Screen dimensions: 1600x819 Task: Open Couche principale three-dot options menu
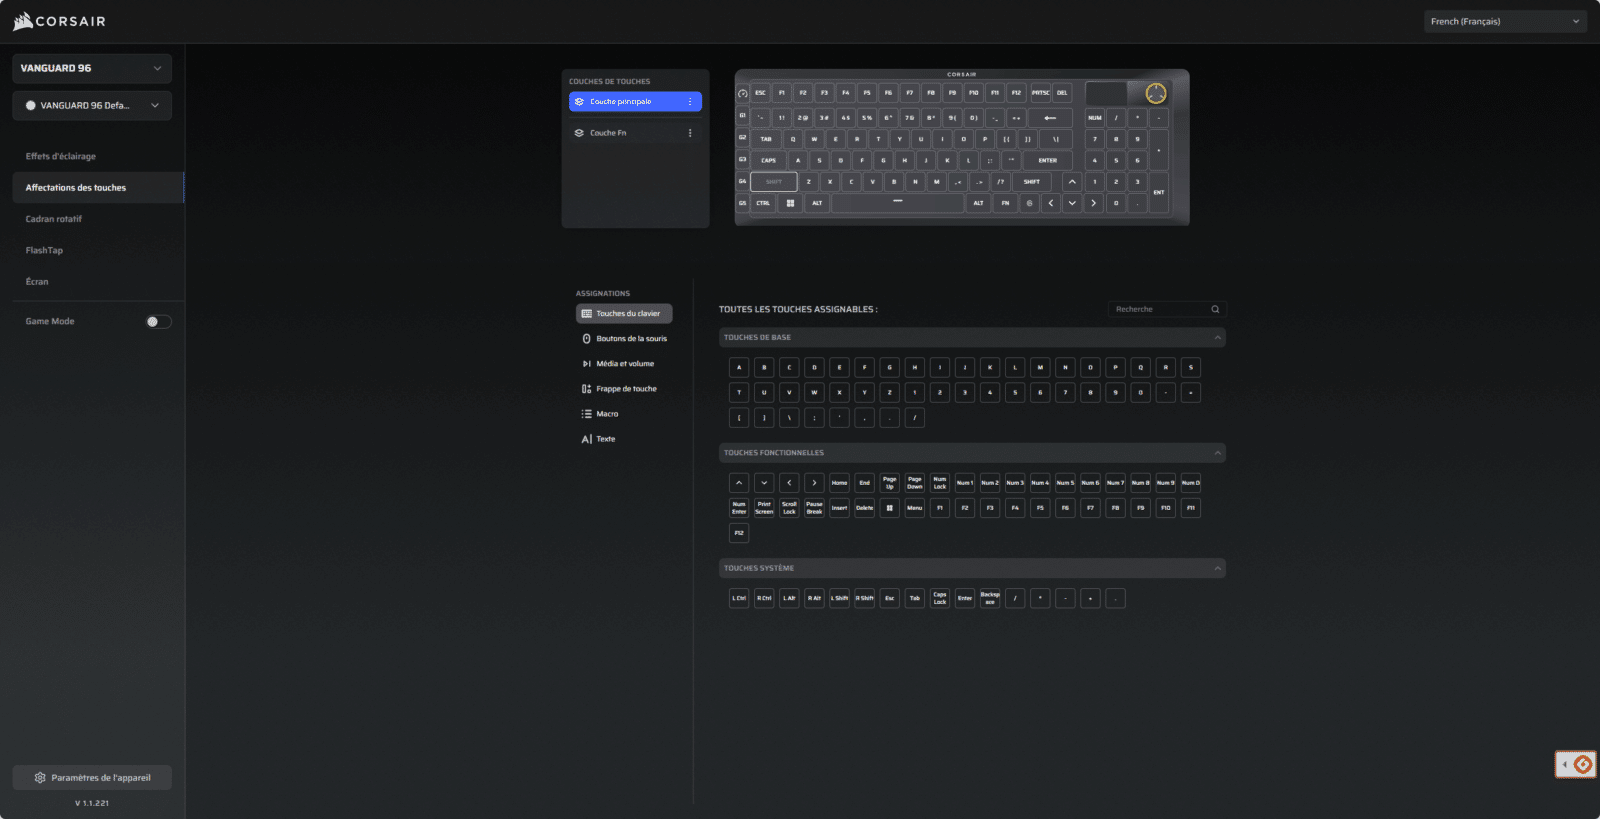point(690,102)
